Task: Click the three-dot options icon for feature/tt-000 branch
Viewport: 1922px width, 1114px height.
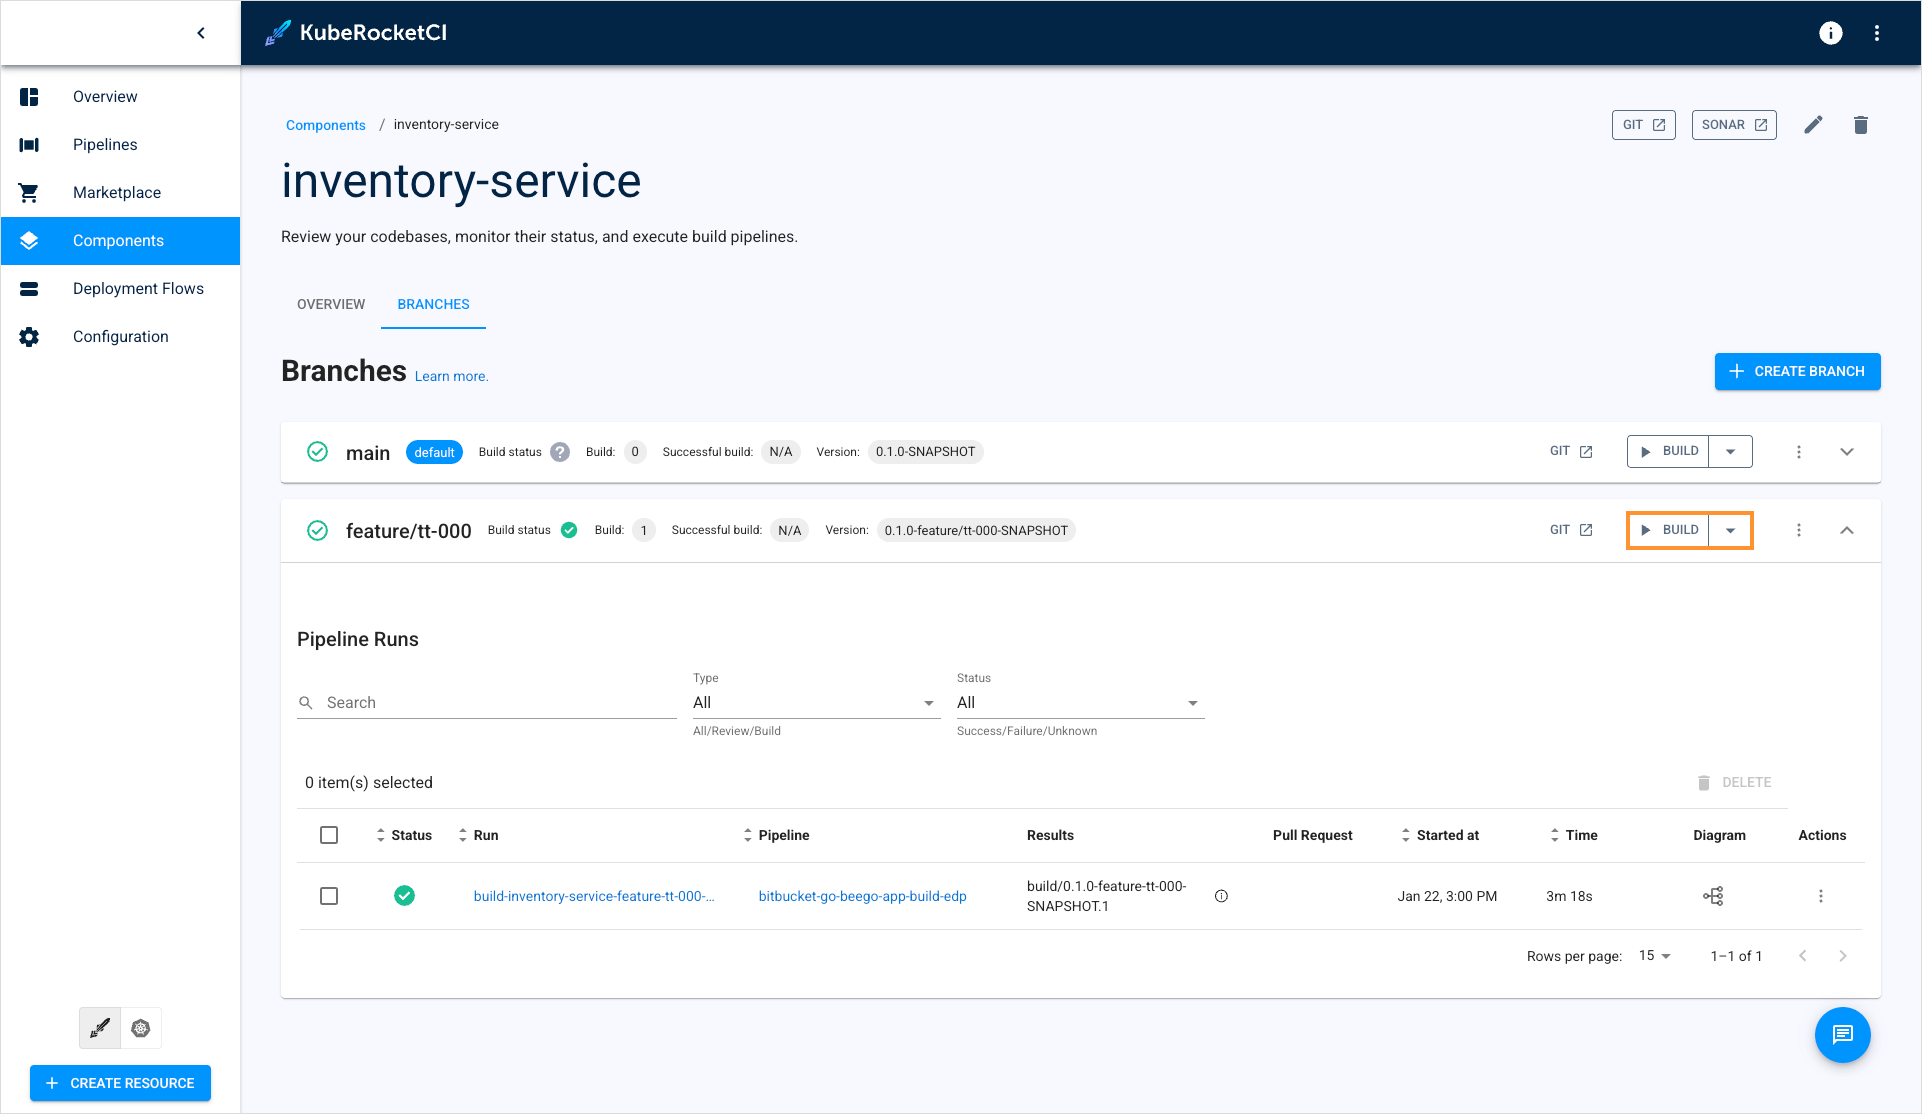Action: 1799,529
